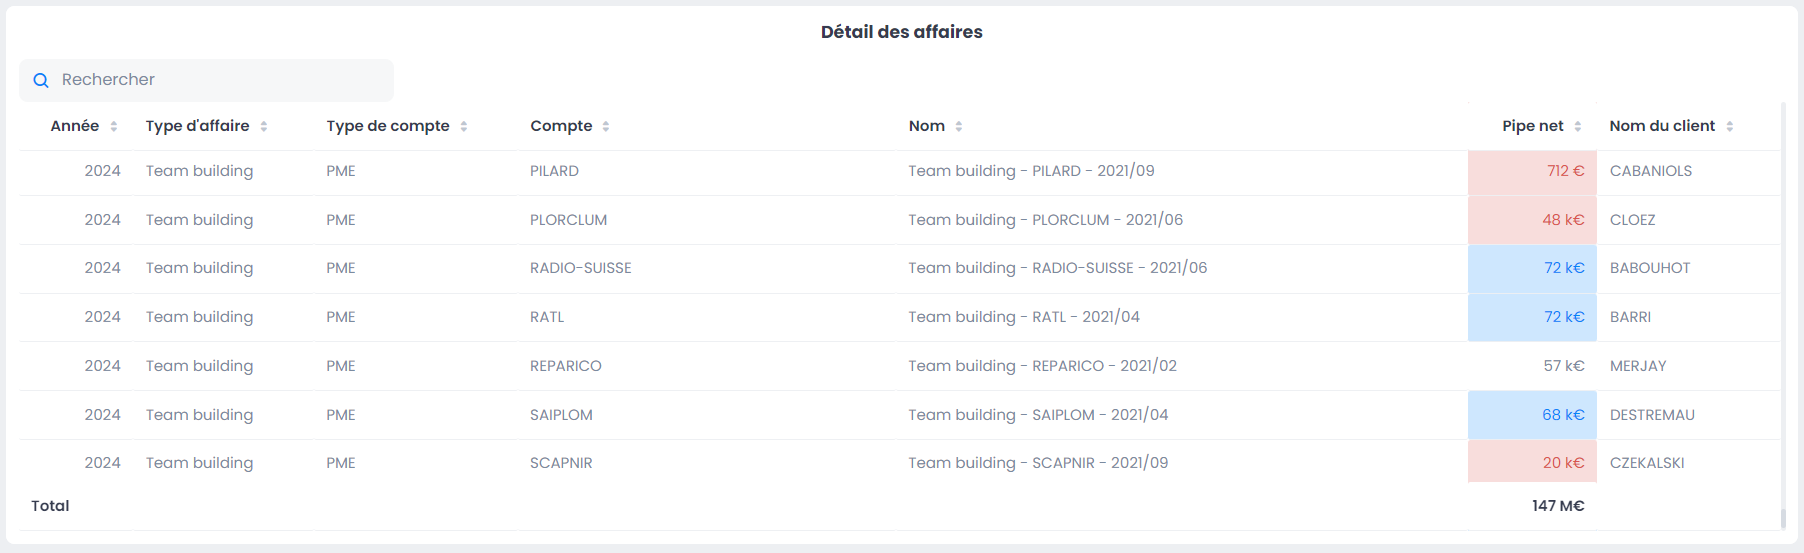Sort by Compte column arrows icon
The image size is (1804, 553).
pyautogui.click(x=606, y=126)
